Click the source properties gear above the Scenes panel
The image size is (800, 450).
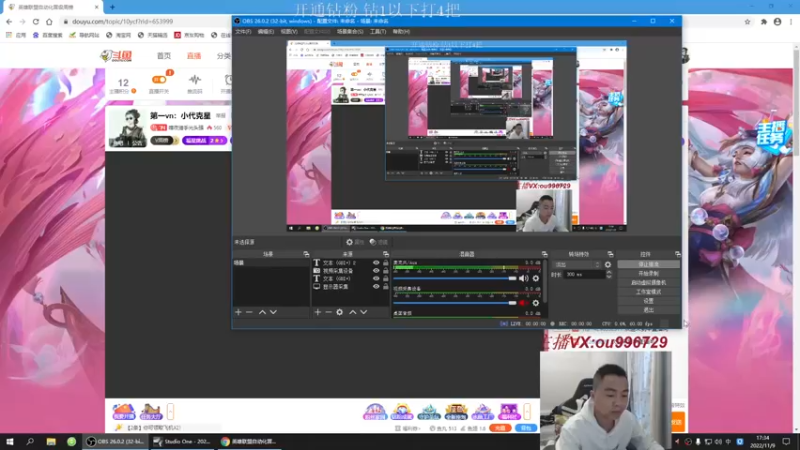click(x=355, y=242)
